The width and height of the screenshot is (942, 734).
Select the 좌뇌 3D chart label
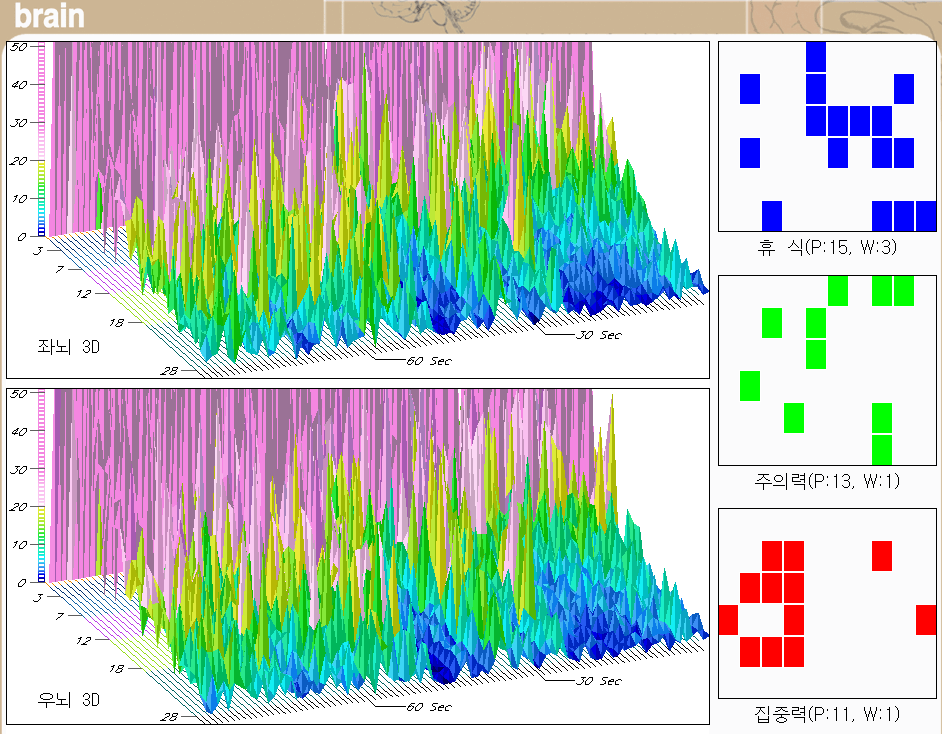[68, 347]
